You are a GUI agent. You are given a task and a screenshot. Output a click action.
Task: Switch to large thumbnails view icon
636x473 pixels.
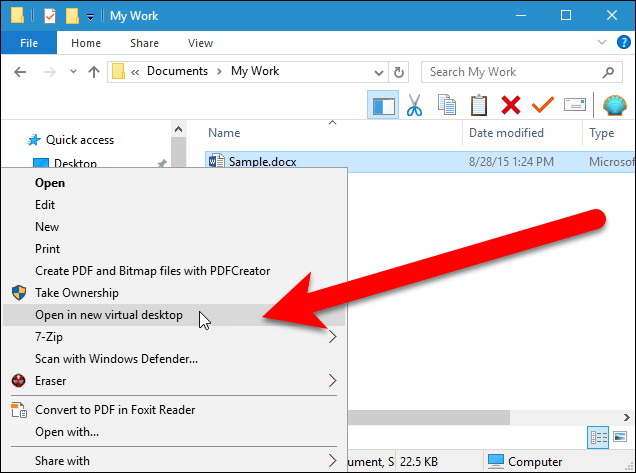[x=620, y=437]
